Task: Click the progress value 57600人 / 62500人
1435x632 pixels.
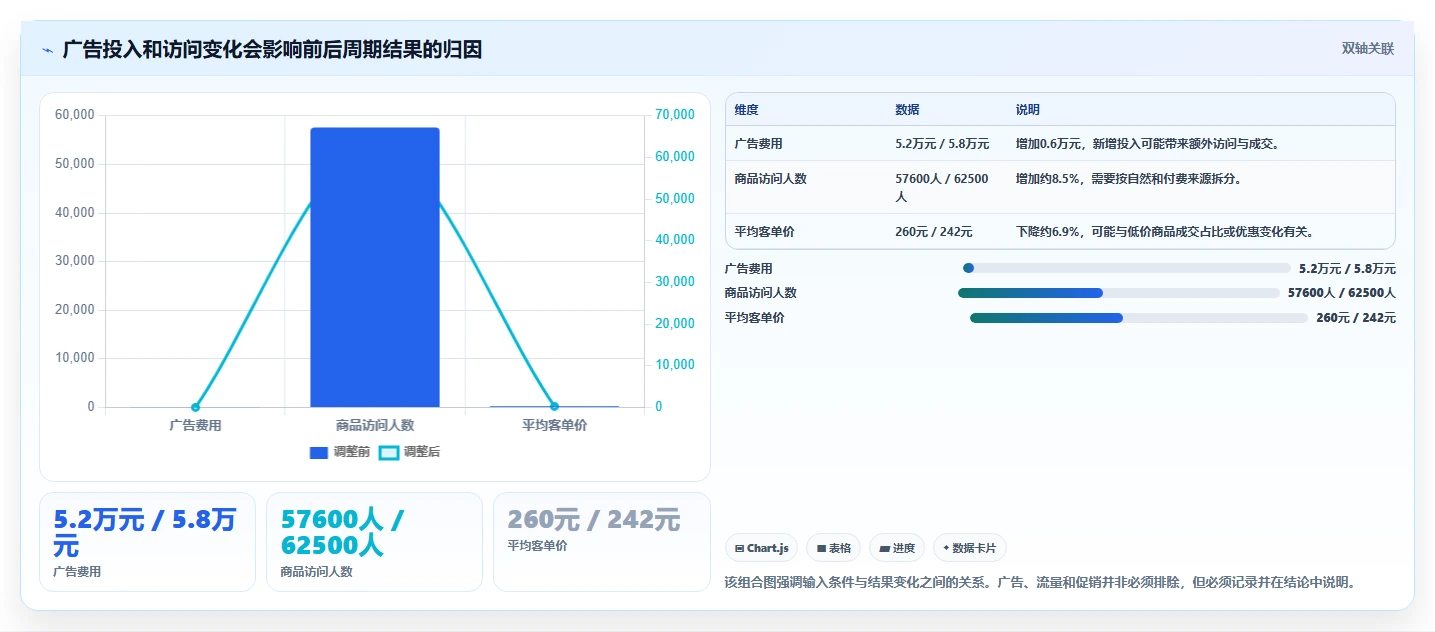Action: pyautogui.click(x=1341, y=293)
